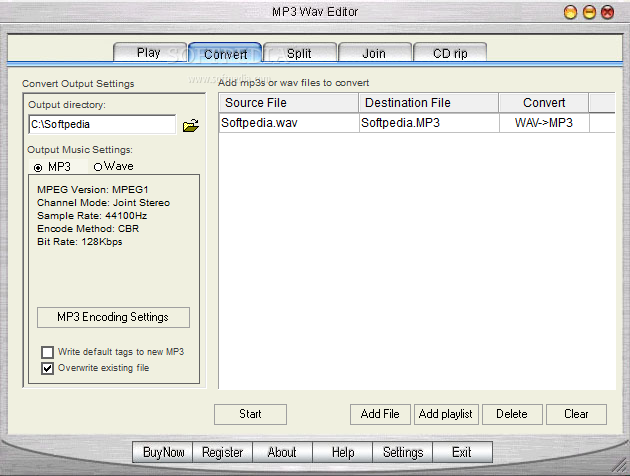Select the MP3 output radio button
The height and width of the screenshot is (476, 630).
(x=38, y=168)
